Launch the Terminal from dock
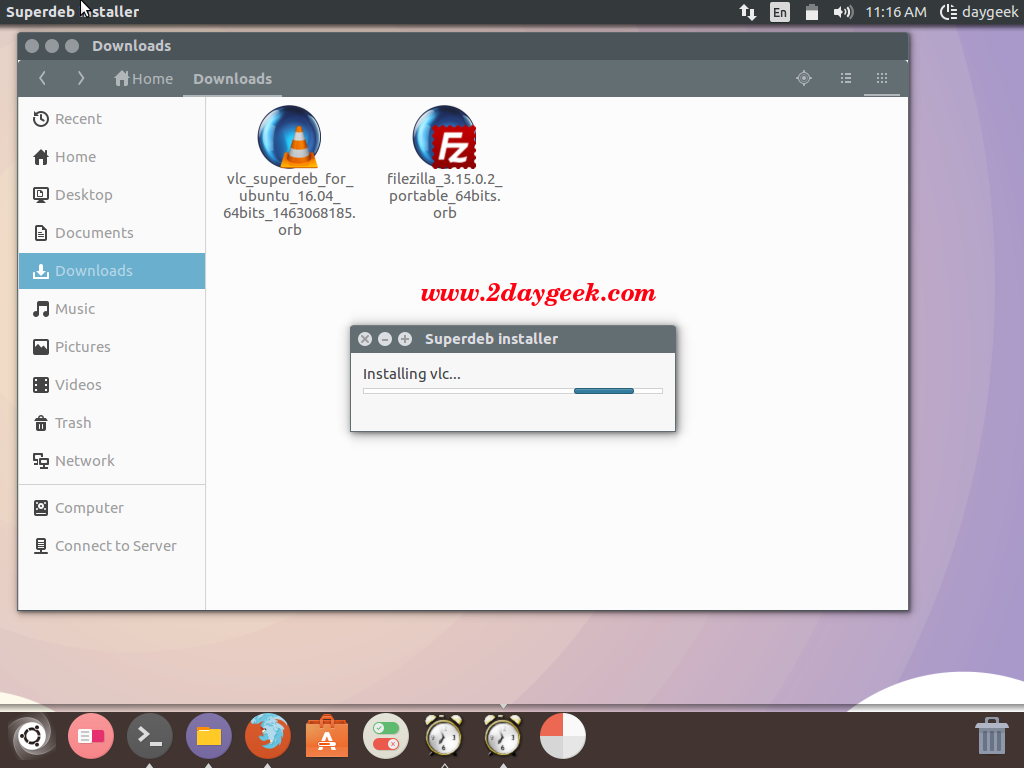The image size is (1024, 768). (150, 736)
